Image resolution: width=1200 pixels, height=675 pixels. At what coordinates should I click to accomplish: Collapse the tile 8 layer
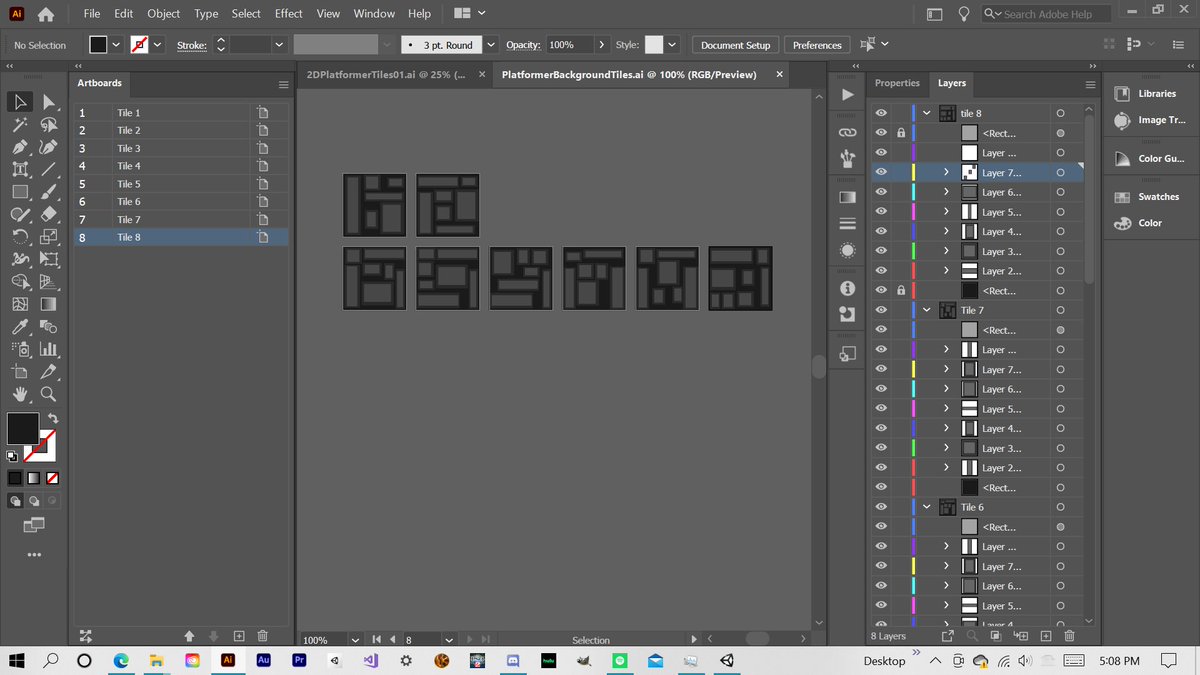click(927, 114)
